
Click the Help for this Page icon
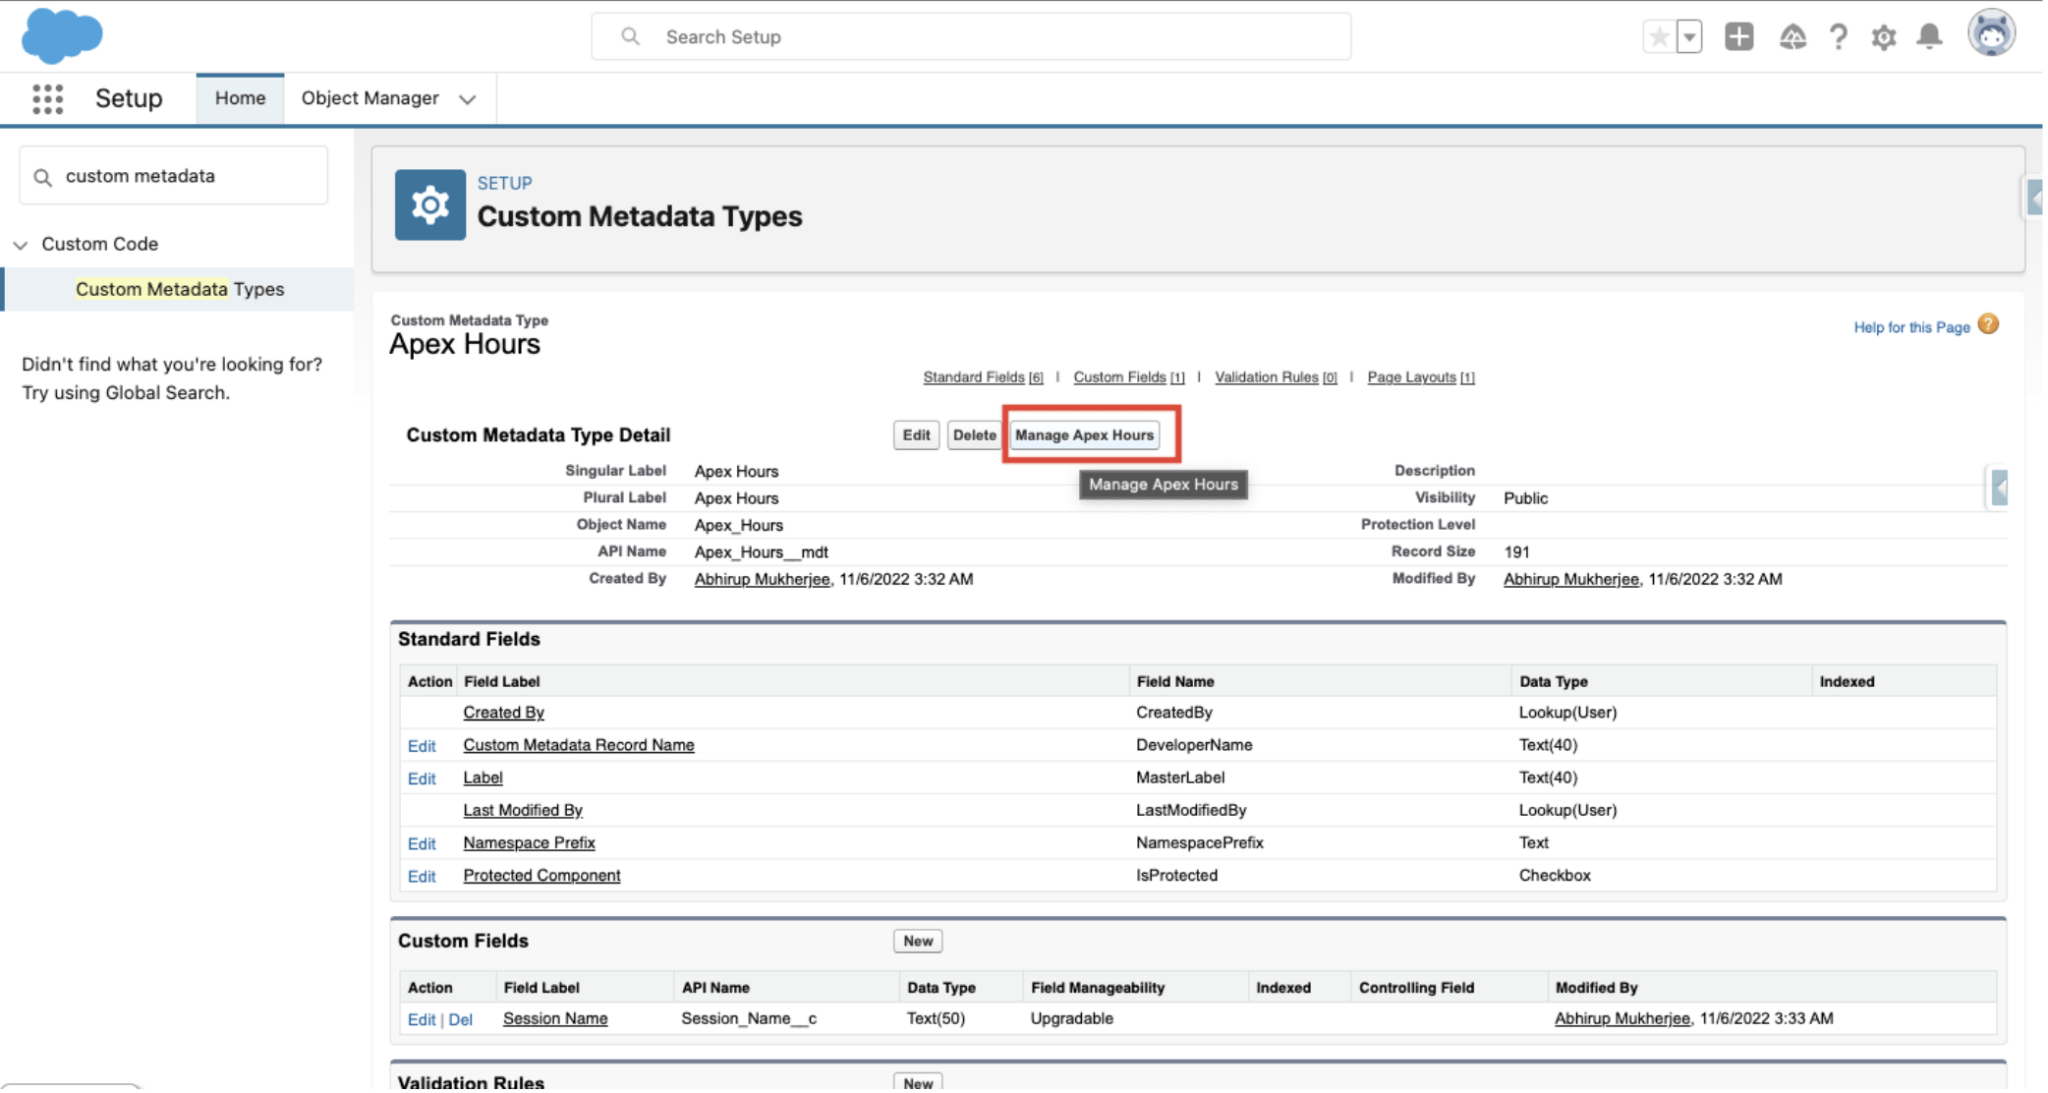click(1988, 325)
